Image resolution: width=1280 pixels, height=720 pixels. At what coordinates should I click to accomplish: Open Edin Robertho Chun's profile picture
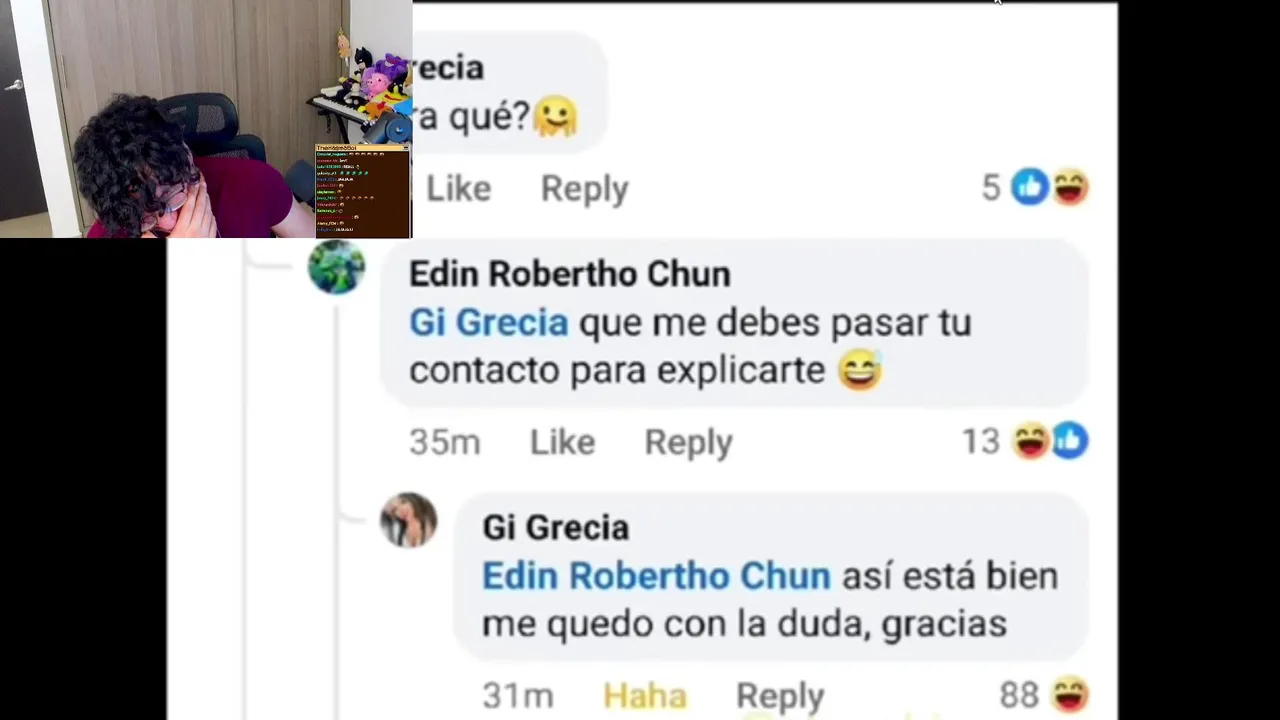[x=336, y=267]
